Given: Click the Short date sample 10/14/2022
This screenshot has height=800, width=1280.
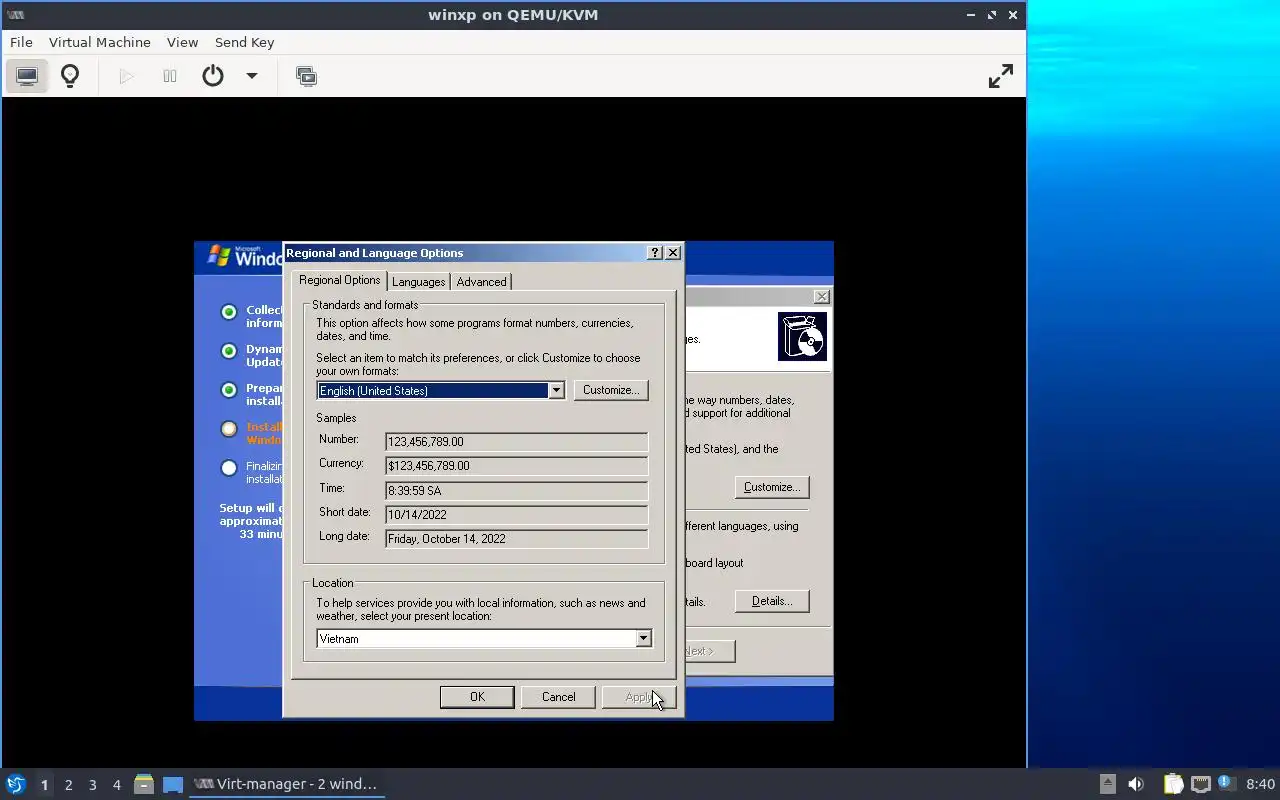Looking at the screenshot, I should click(x=516, y=514).
